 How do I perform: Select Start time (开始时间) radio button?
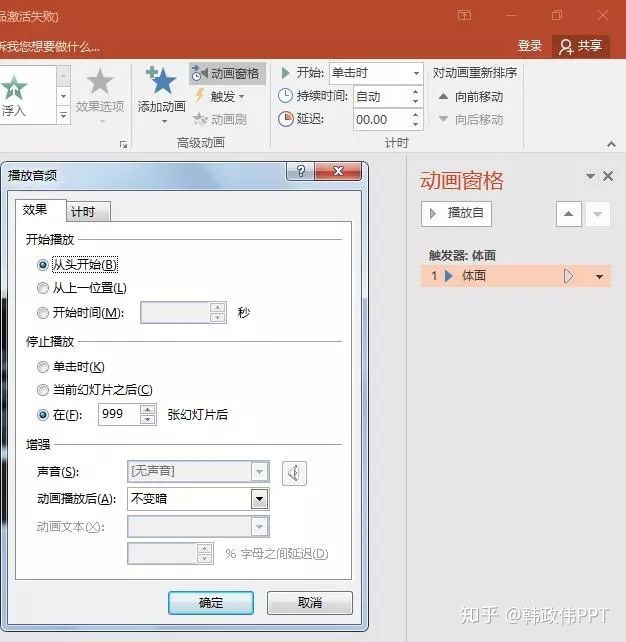pyautogui.click(x=43, y=313)
